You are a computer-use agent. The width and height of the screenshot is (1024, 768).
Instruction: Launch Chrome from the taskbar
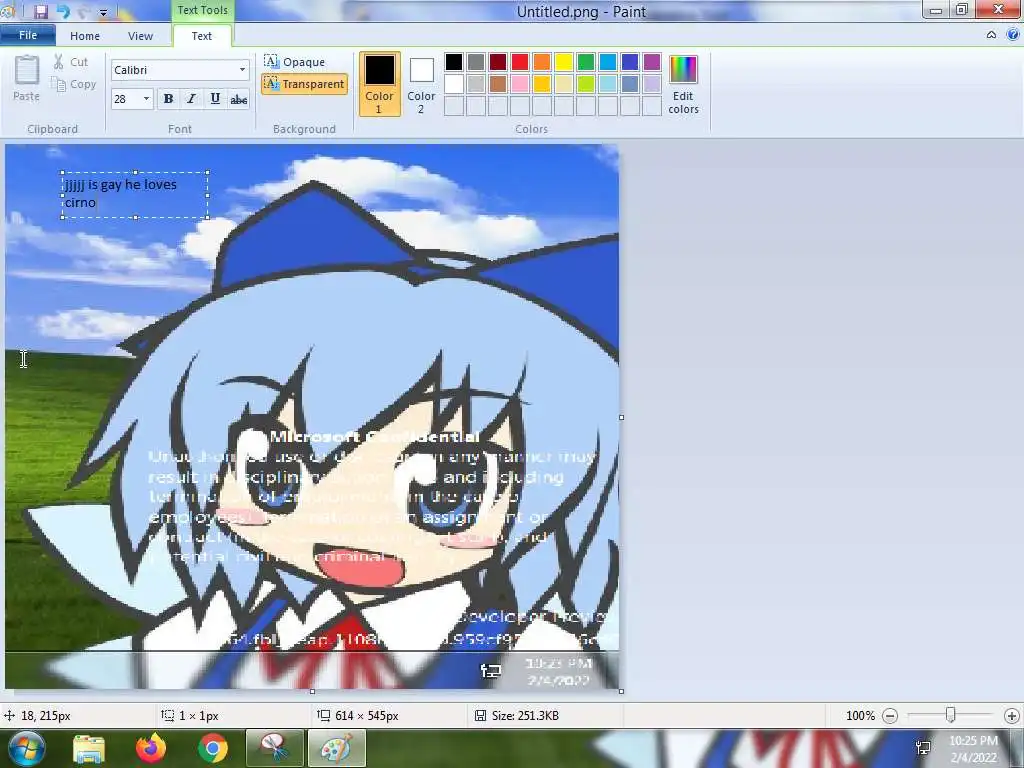(213, 749)
